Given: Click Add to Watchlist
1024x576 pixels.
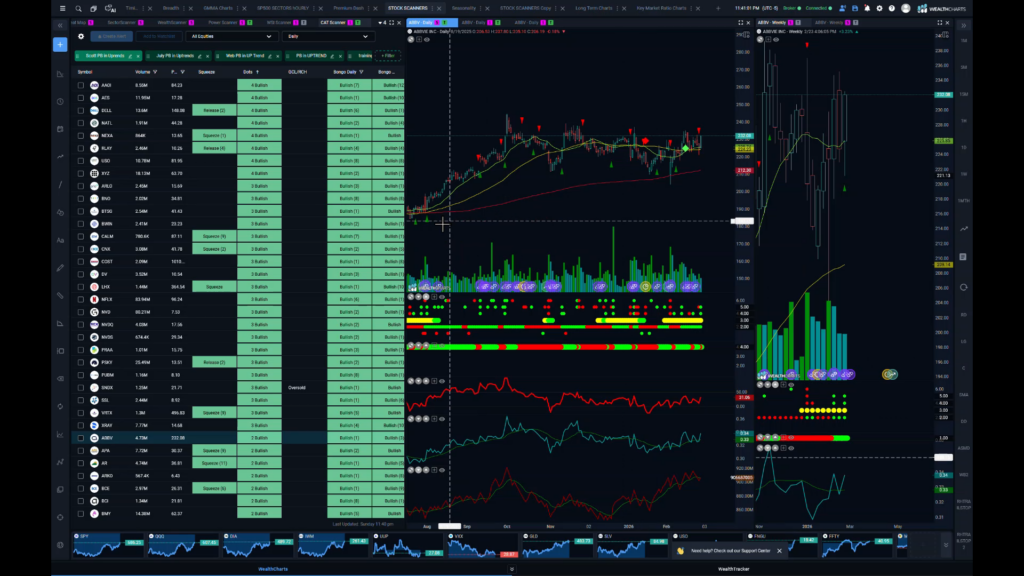Looking at the screenshot, I should tap(161, 36).
